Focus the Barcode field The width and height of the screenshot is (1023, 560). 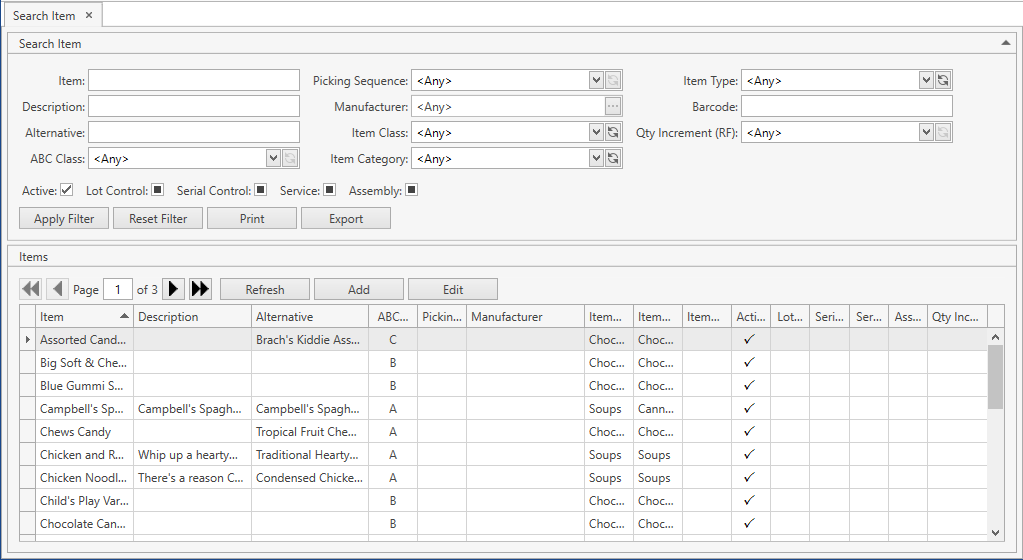(x=847, y=106)
